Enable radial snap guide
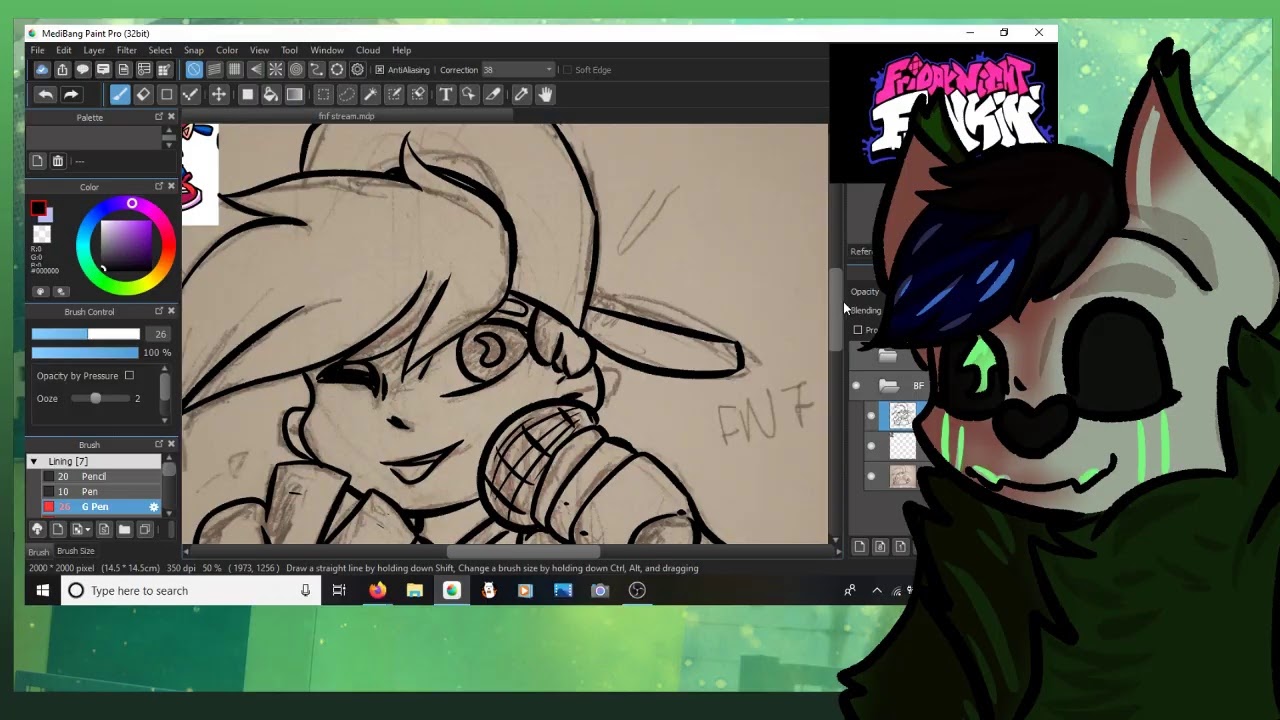 (x=275, y=70)
